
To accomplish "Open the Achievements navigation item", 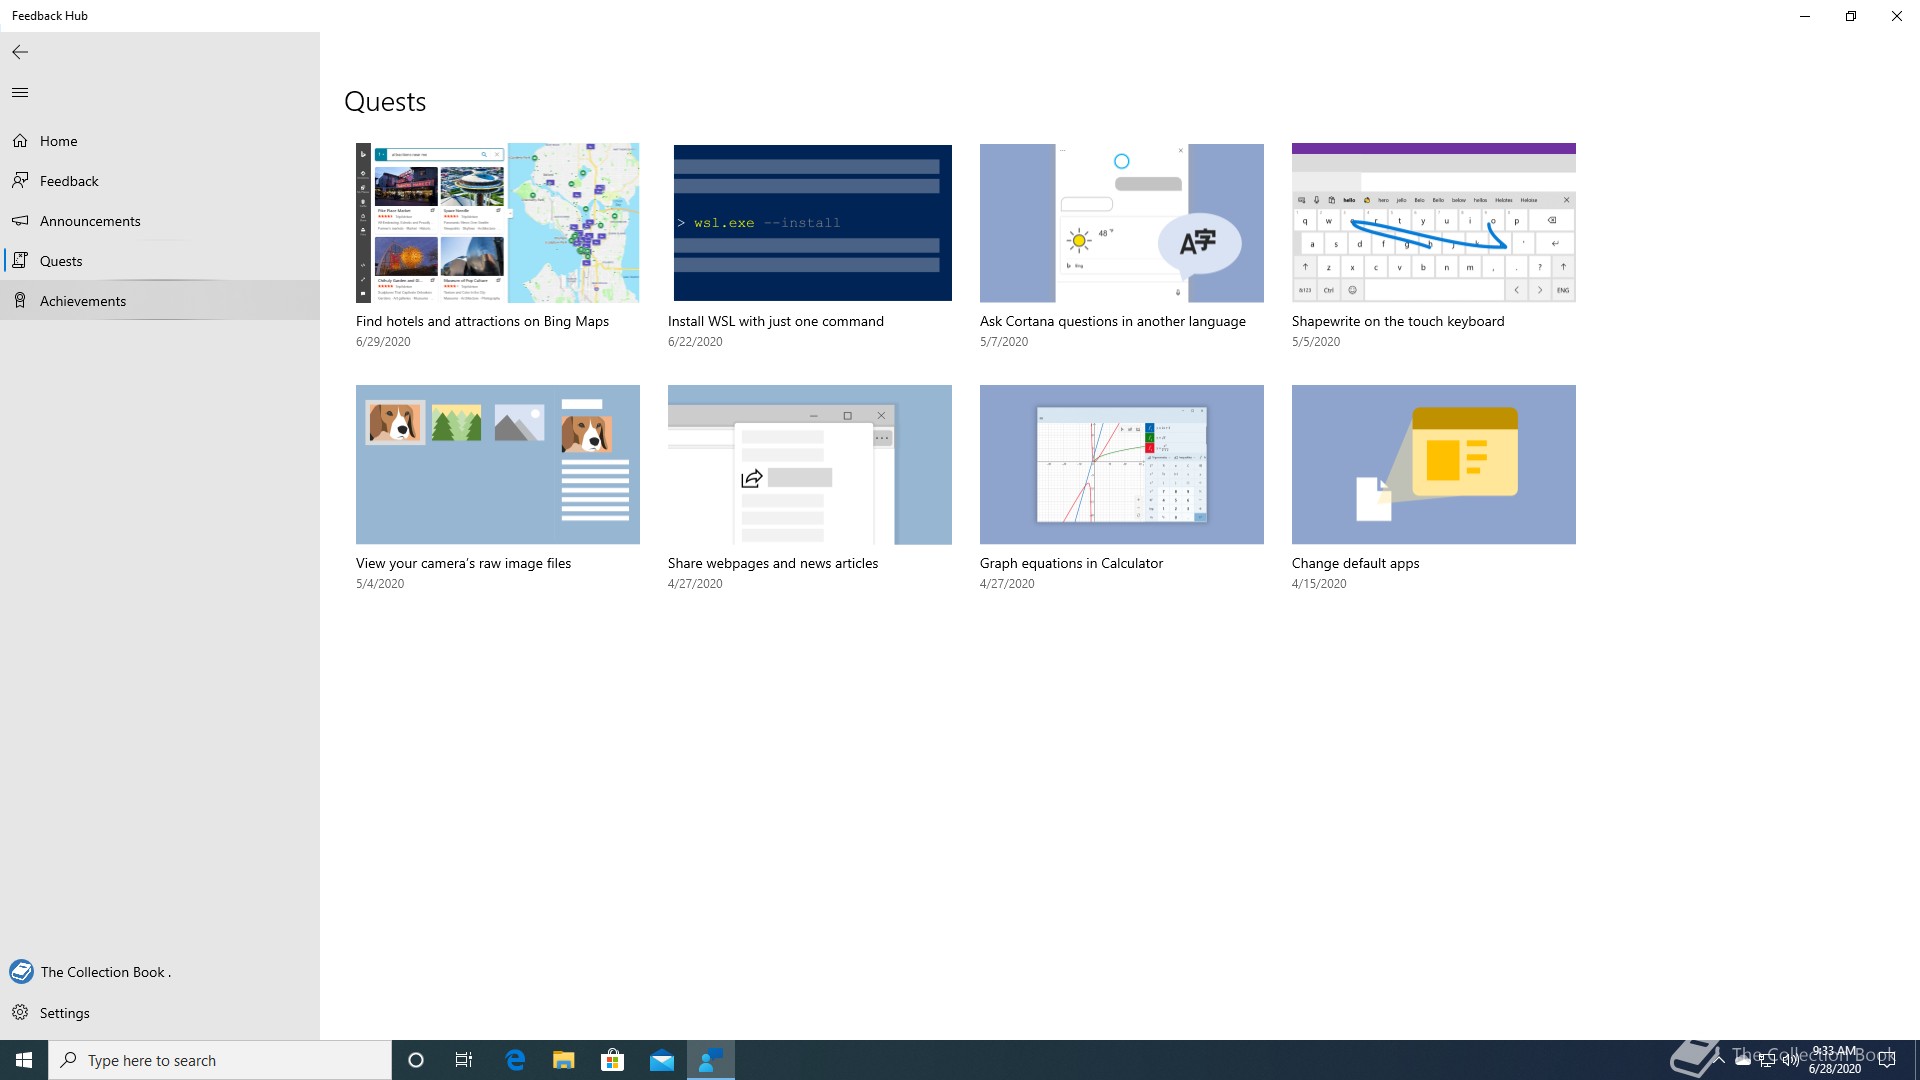I will tap(160, 301).
